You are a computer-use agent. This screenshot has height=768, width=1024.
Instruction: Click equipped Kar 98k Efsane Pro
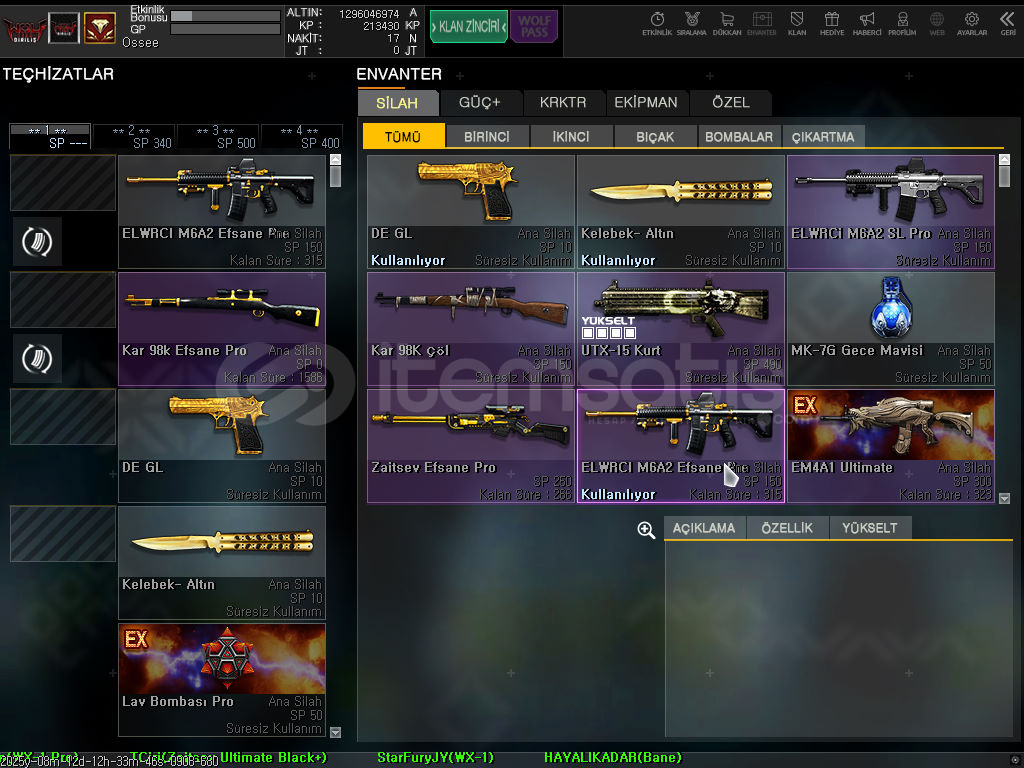coord(222,329)
